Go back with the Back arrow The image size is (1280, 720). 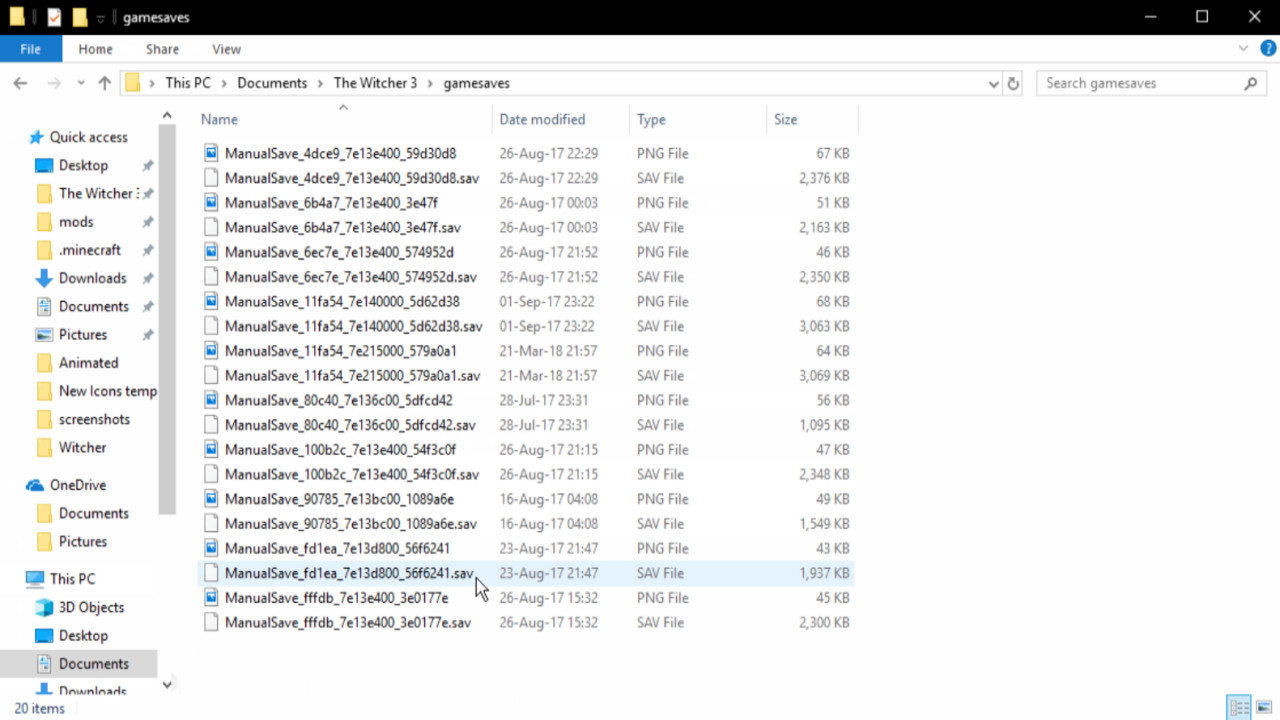pos(20,83)
